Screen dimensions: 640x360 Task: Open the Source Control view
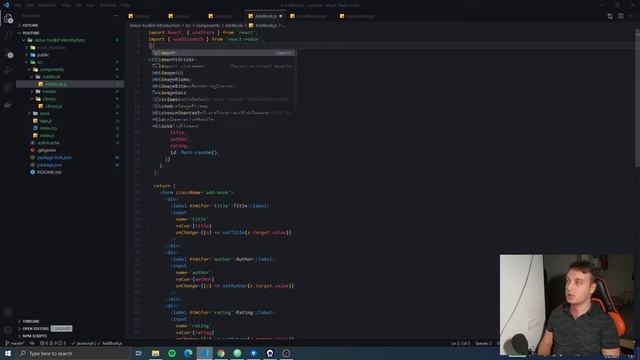8,53
